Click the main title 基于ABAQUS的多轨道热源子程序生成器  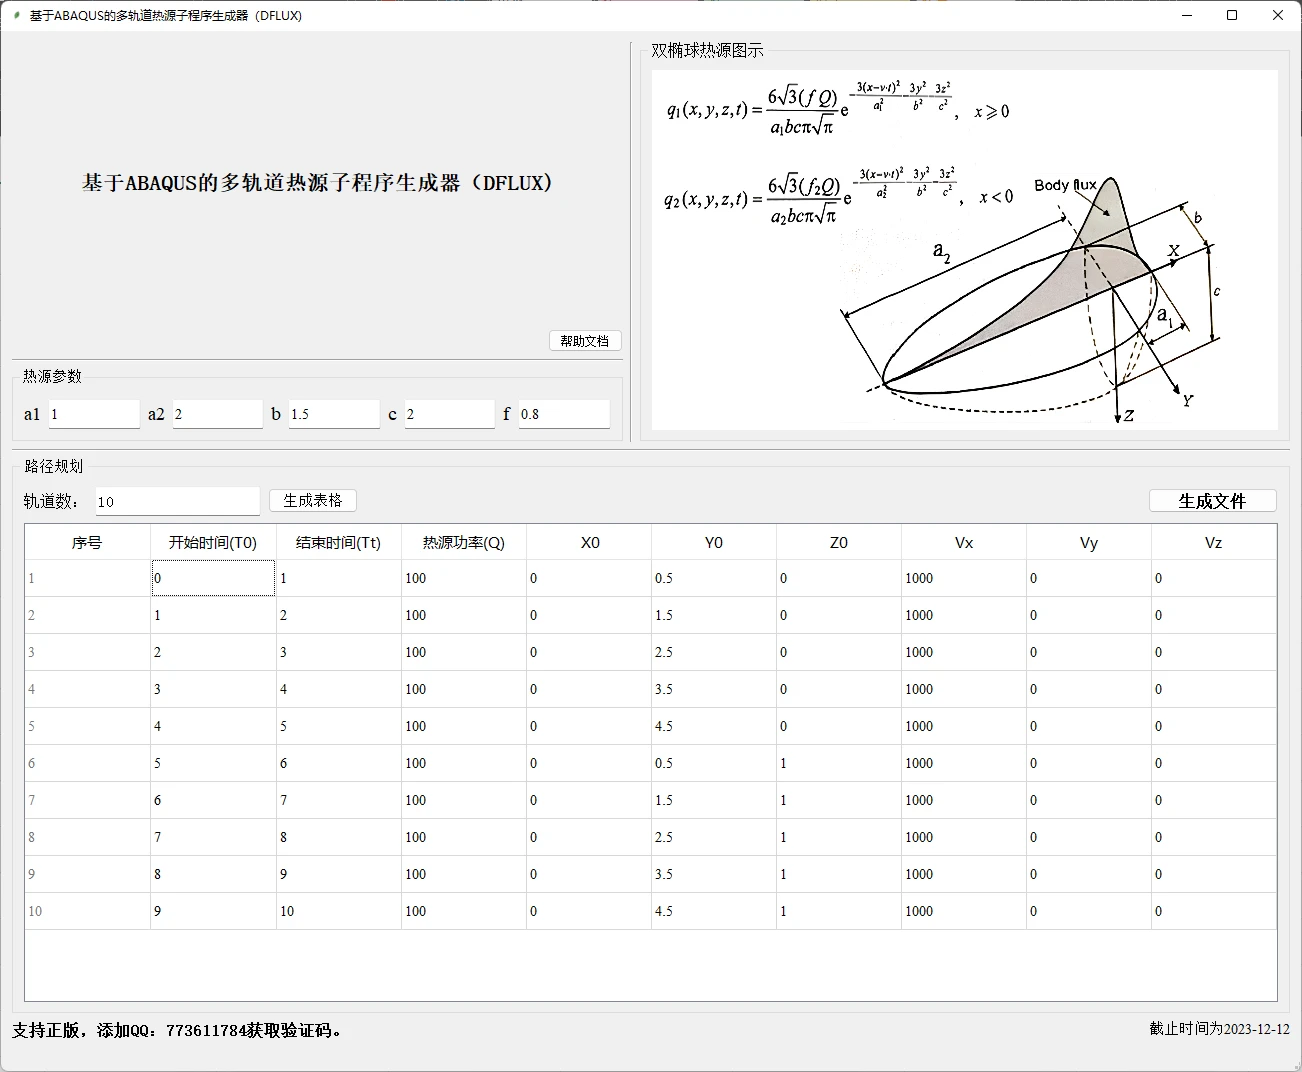pyautogui.click(x=317, y=183)
